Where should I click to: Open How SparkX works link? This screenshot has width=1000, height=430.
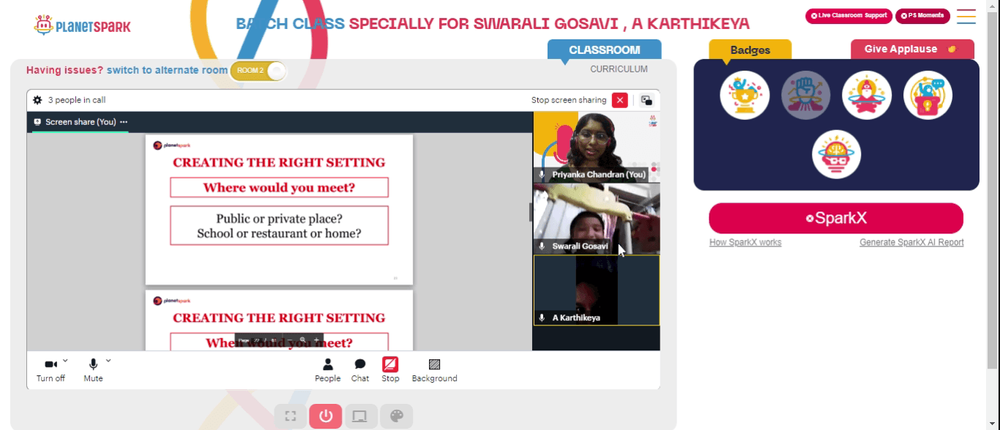click(745, 242)
